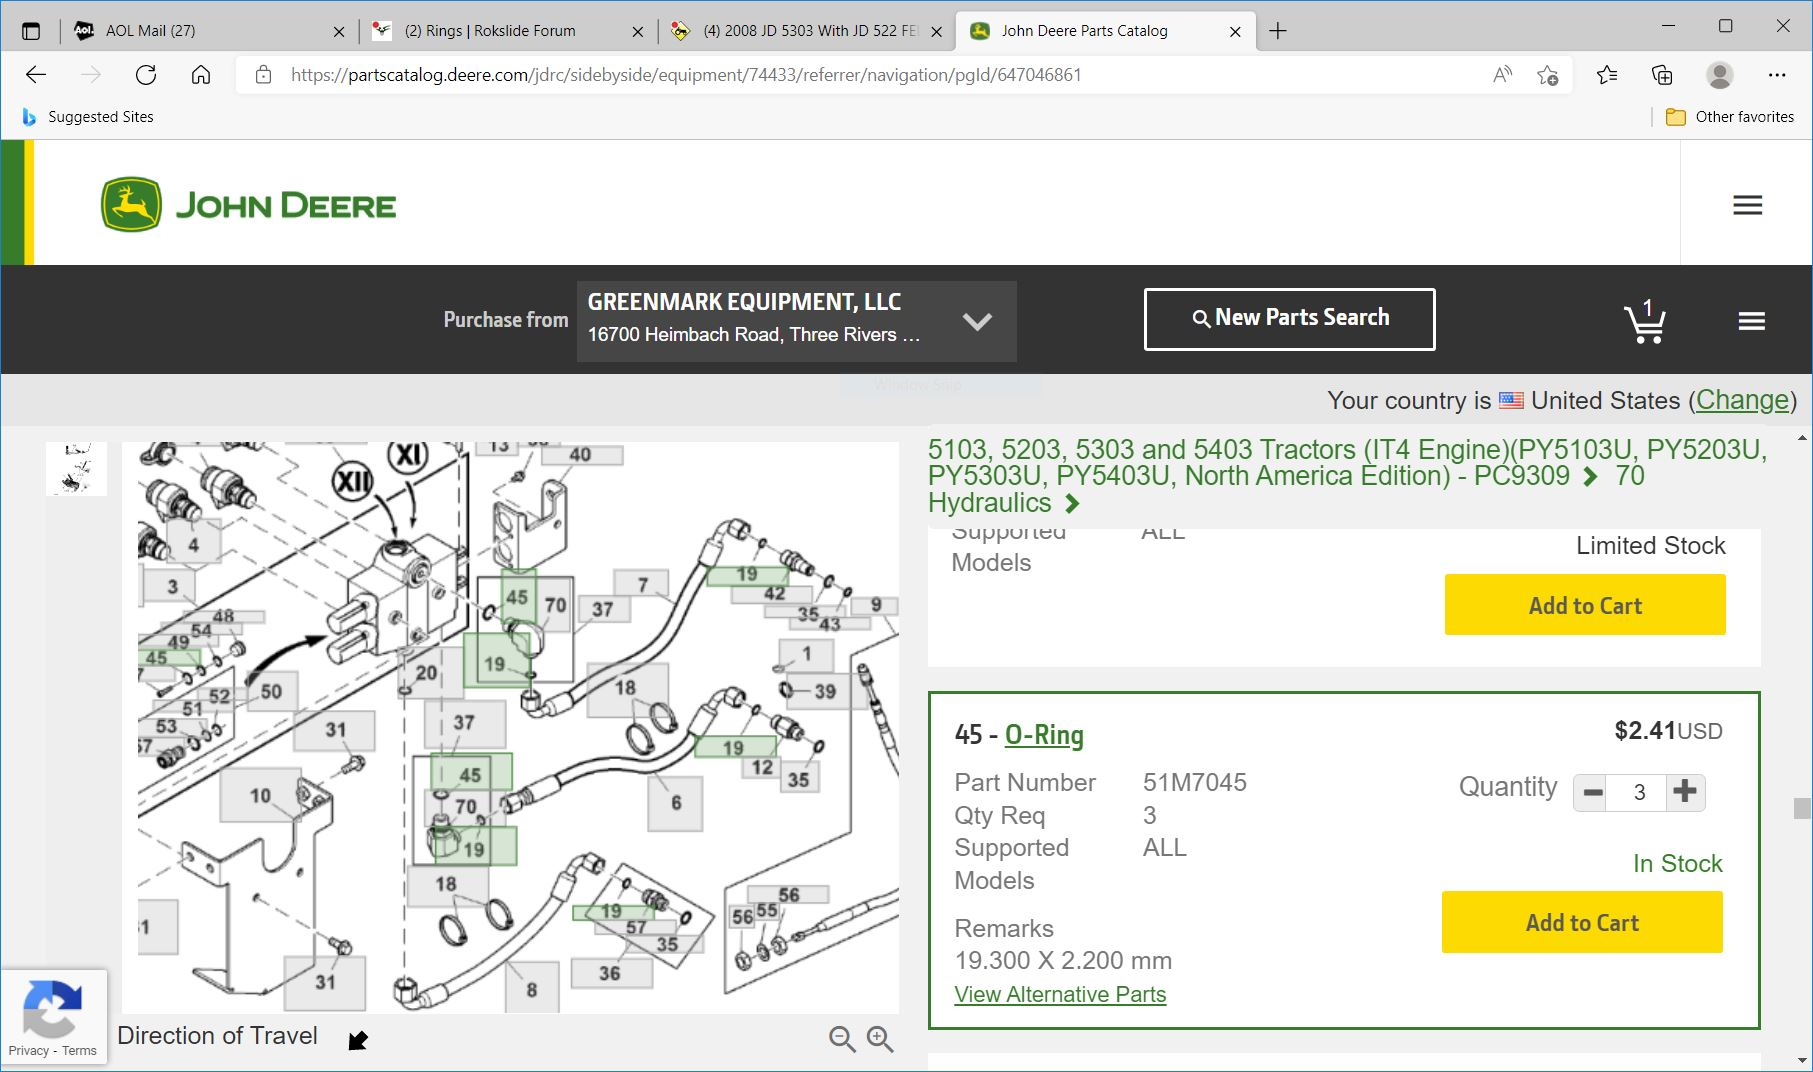Open reCAPTCHA Terms link
Viewport: 1813px width, 1072px height.
pyautogui.click(x=80, y=1051)
